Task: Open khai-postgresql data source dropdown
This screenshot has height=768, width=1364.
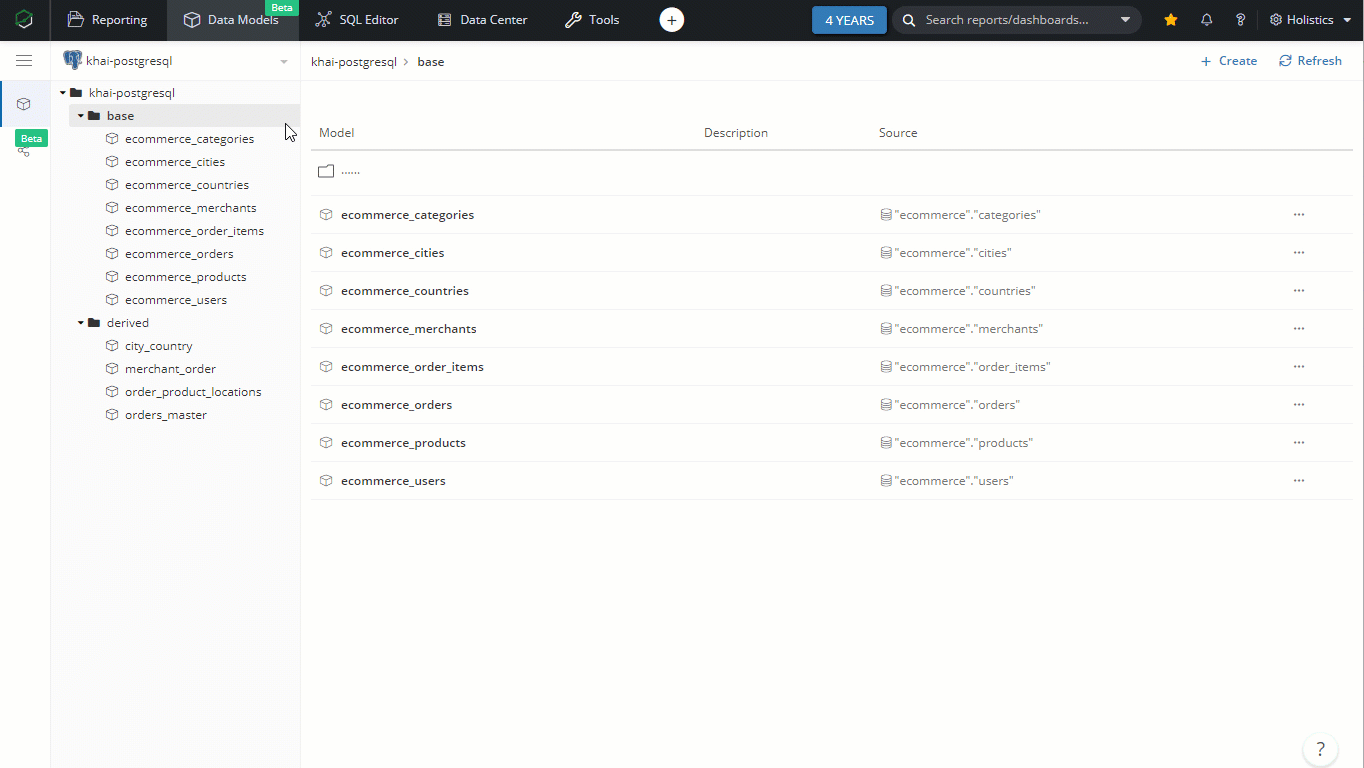Action: tap(176, 61)
